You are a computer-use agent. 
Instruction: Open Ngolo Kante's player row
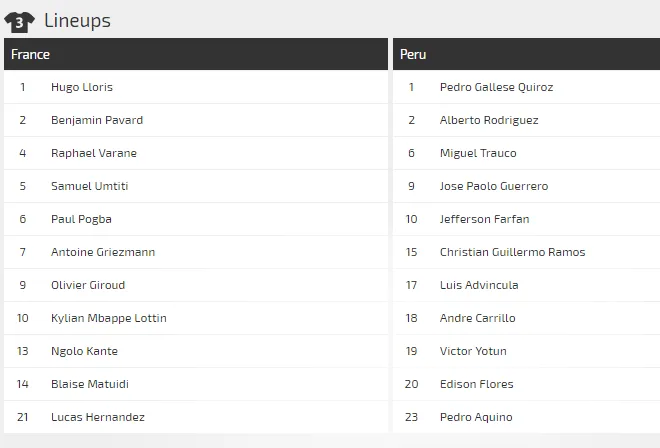pyautogui.click(x=84, y=351)
